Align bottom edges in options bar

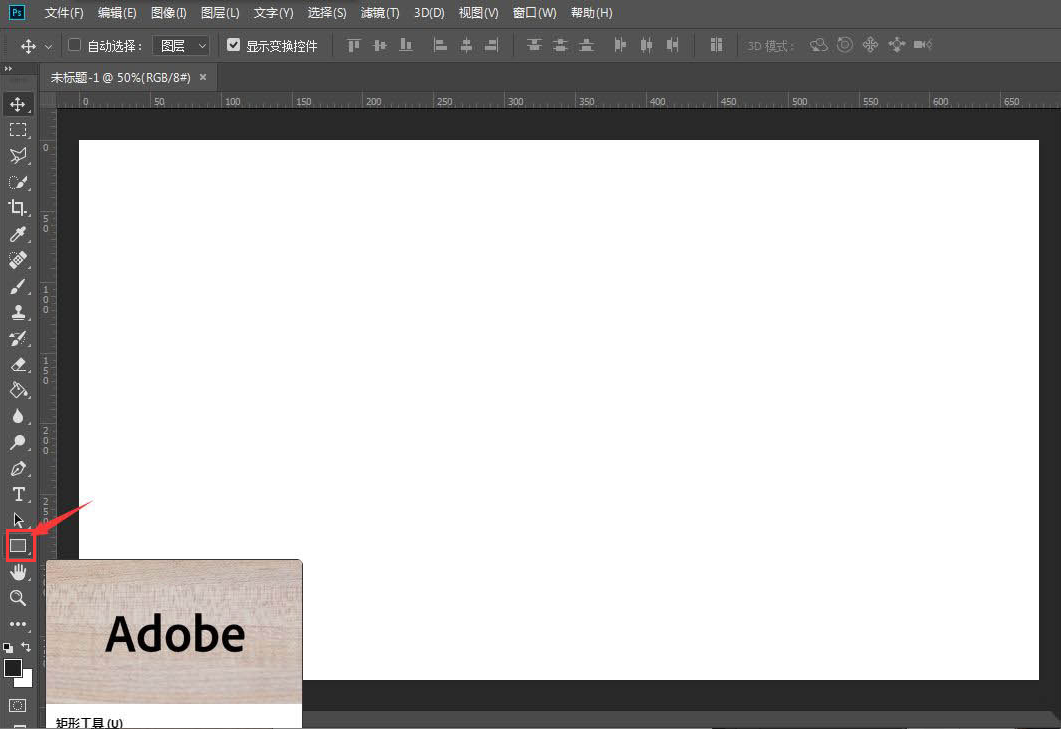pos(405,45)
